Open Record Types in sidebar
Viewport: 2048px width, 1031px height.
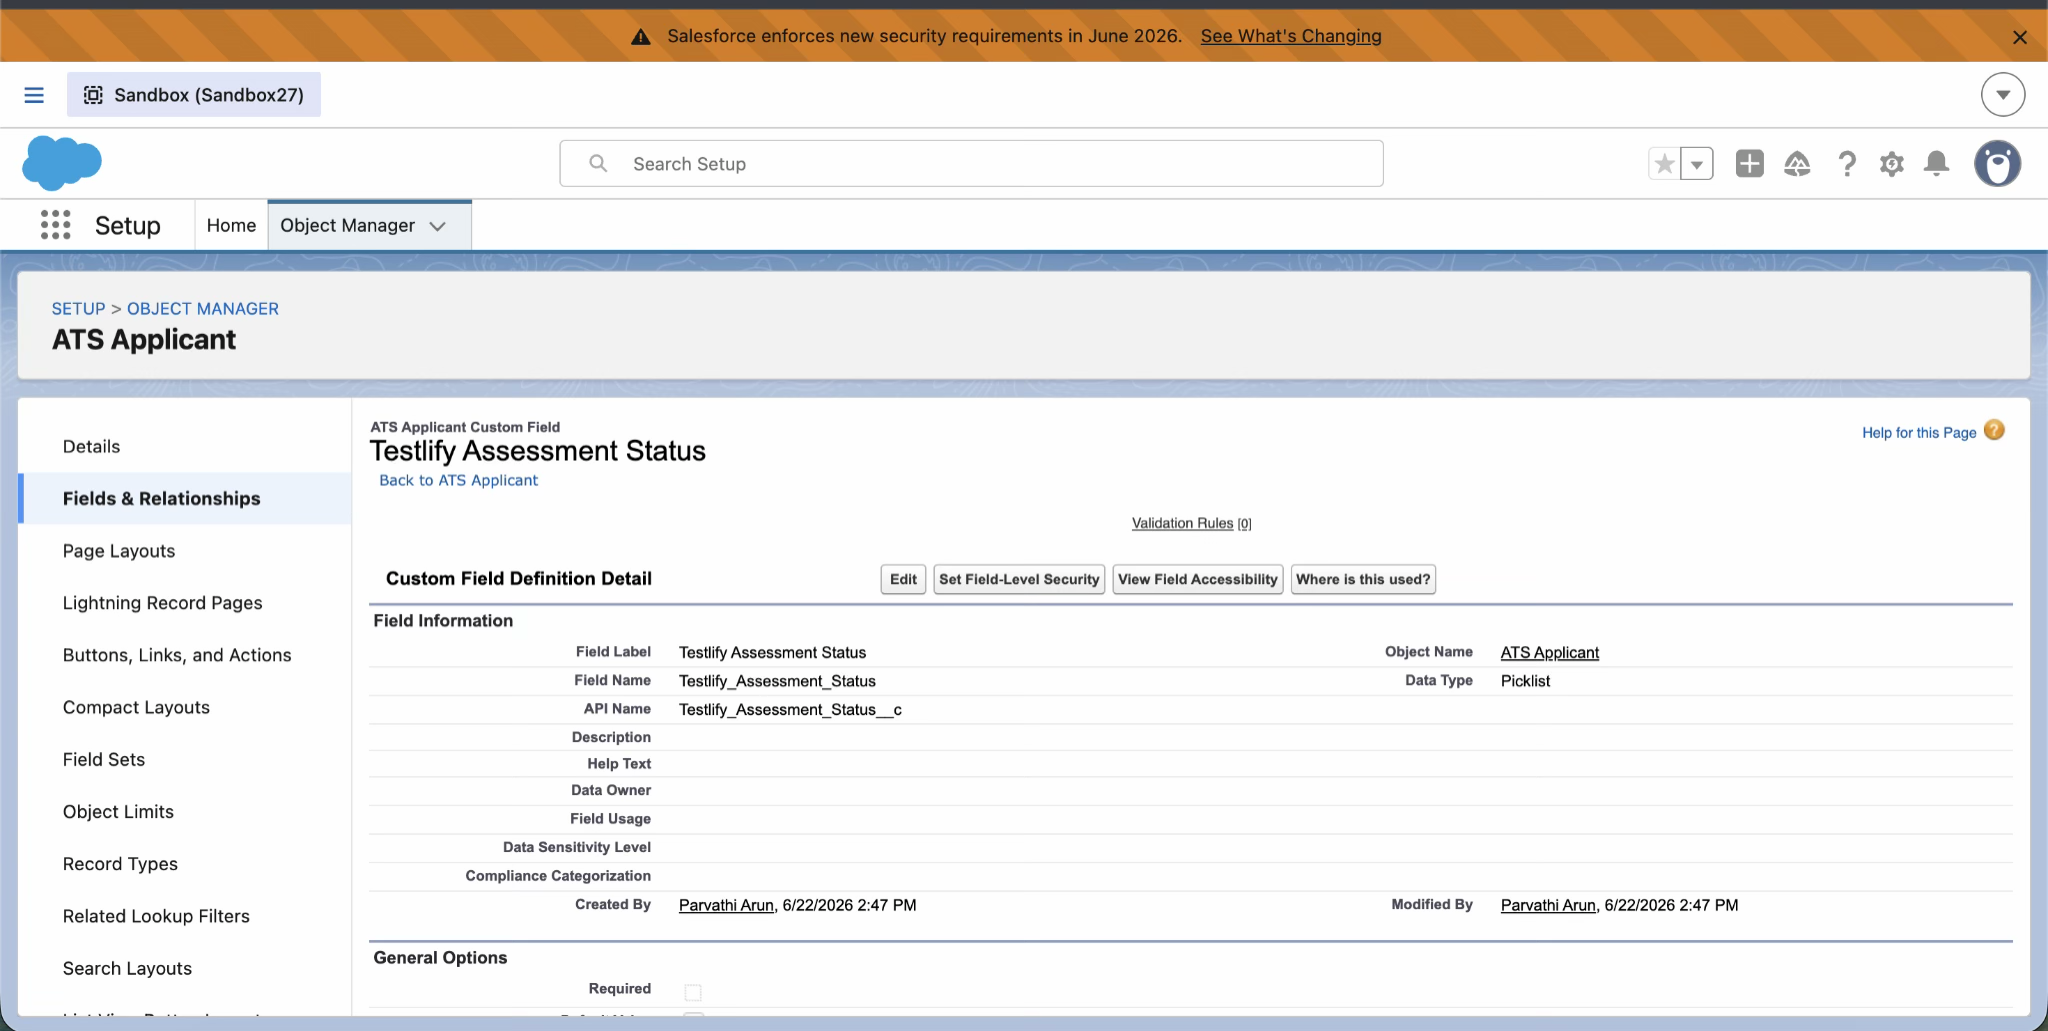120,864
